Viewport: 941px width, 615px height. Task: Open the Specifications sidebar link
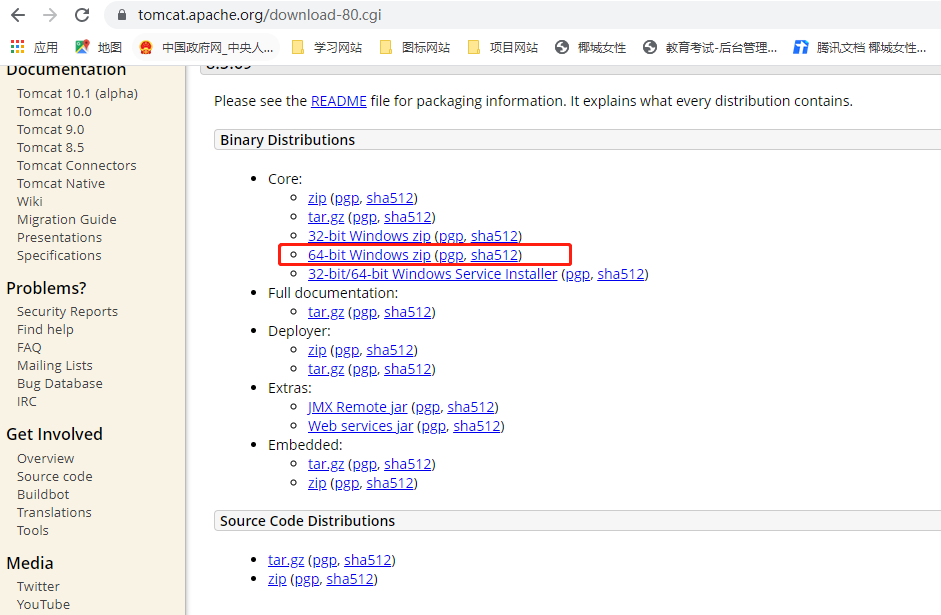click(x=59, y=256)
